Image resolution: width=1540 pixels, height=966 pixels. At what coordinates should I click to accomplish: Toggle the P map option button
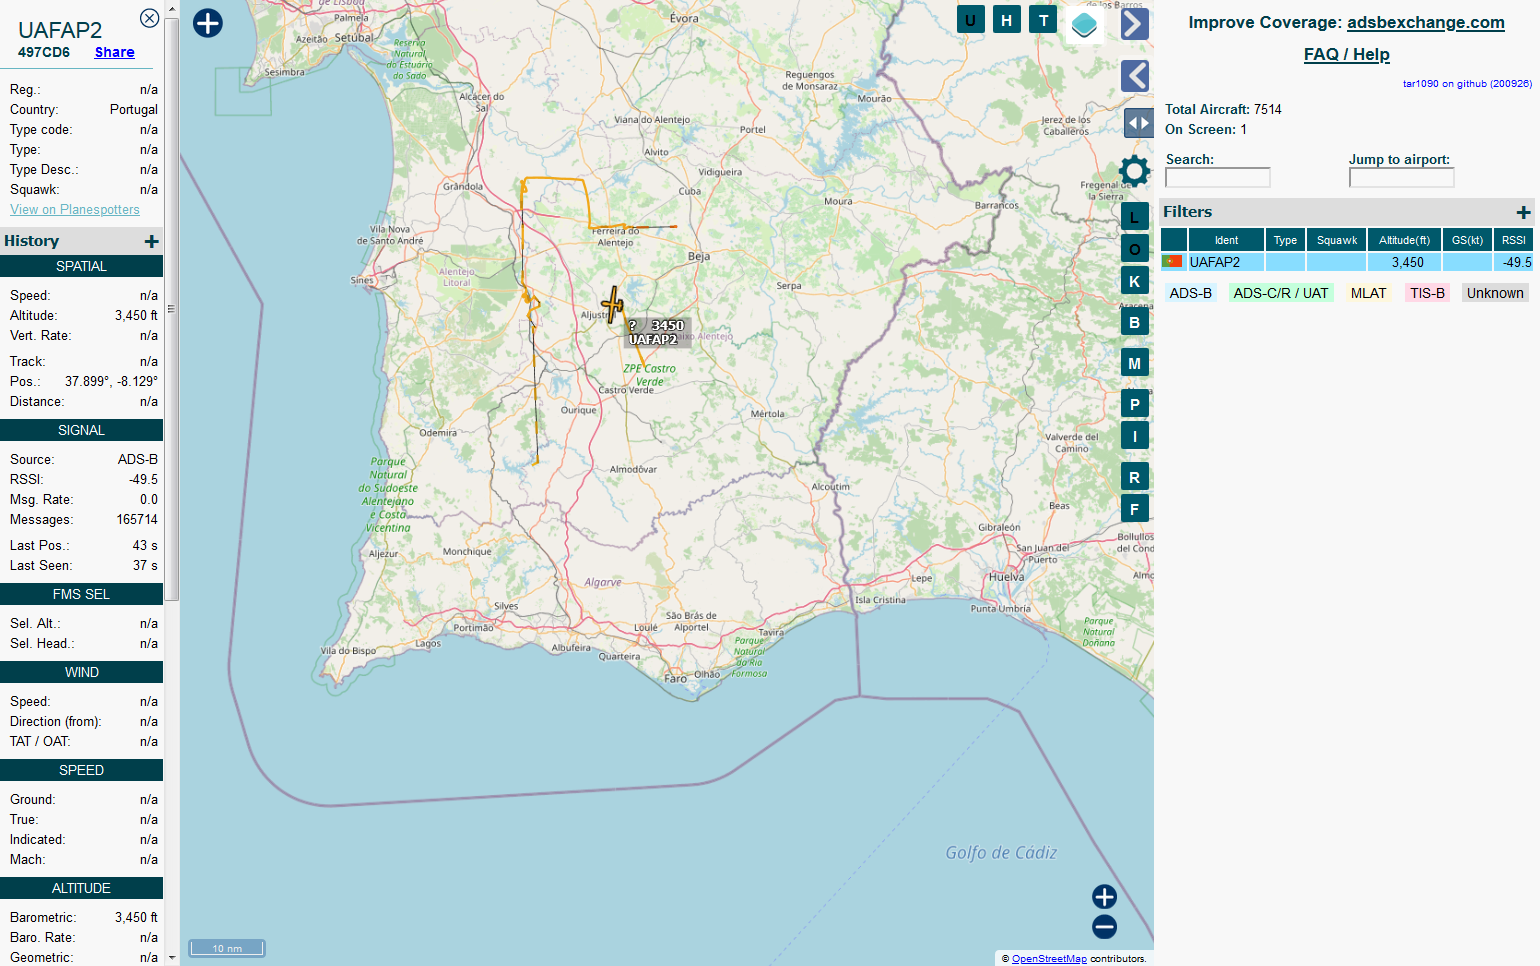1134,405
